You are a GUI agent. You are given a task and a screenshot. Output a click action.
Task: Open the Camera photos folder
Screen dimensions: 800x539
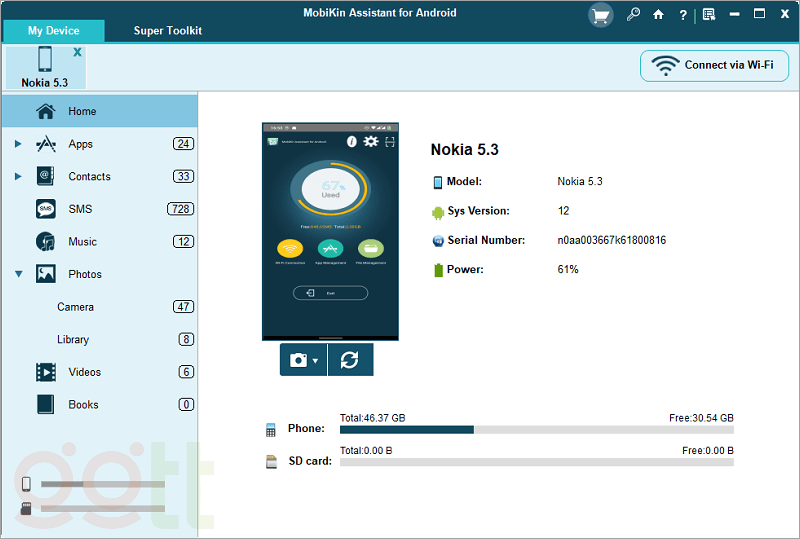pyautogui.click(x=75, y=307)
